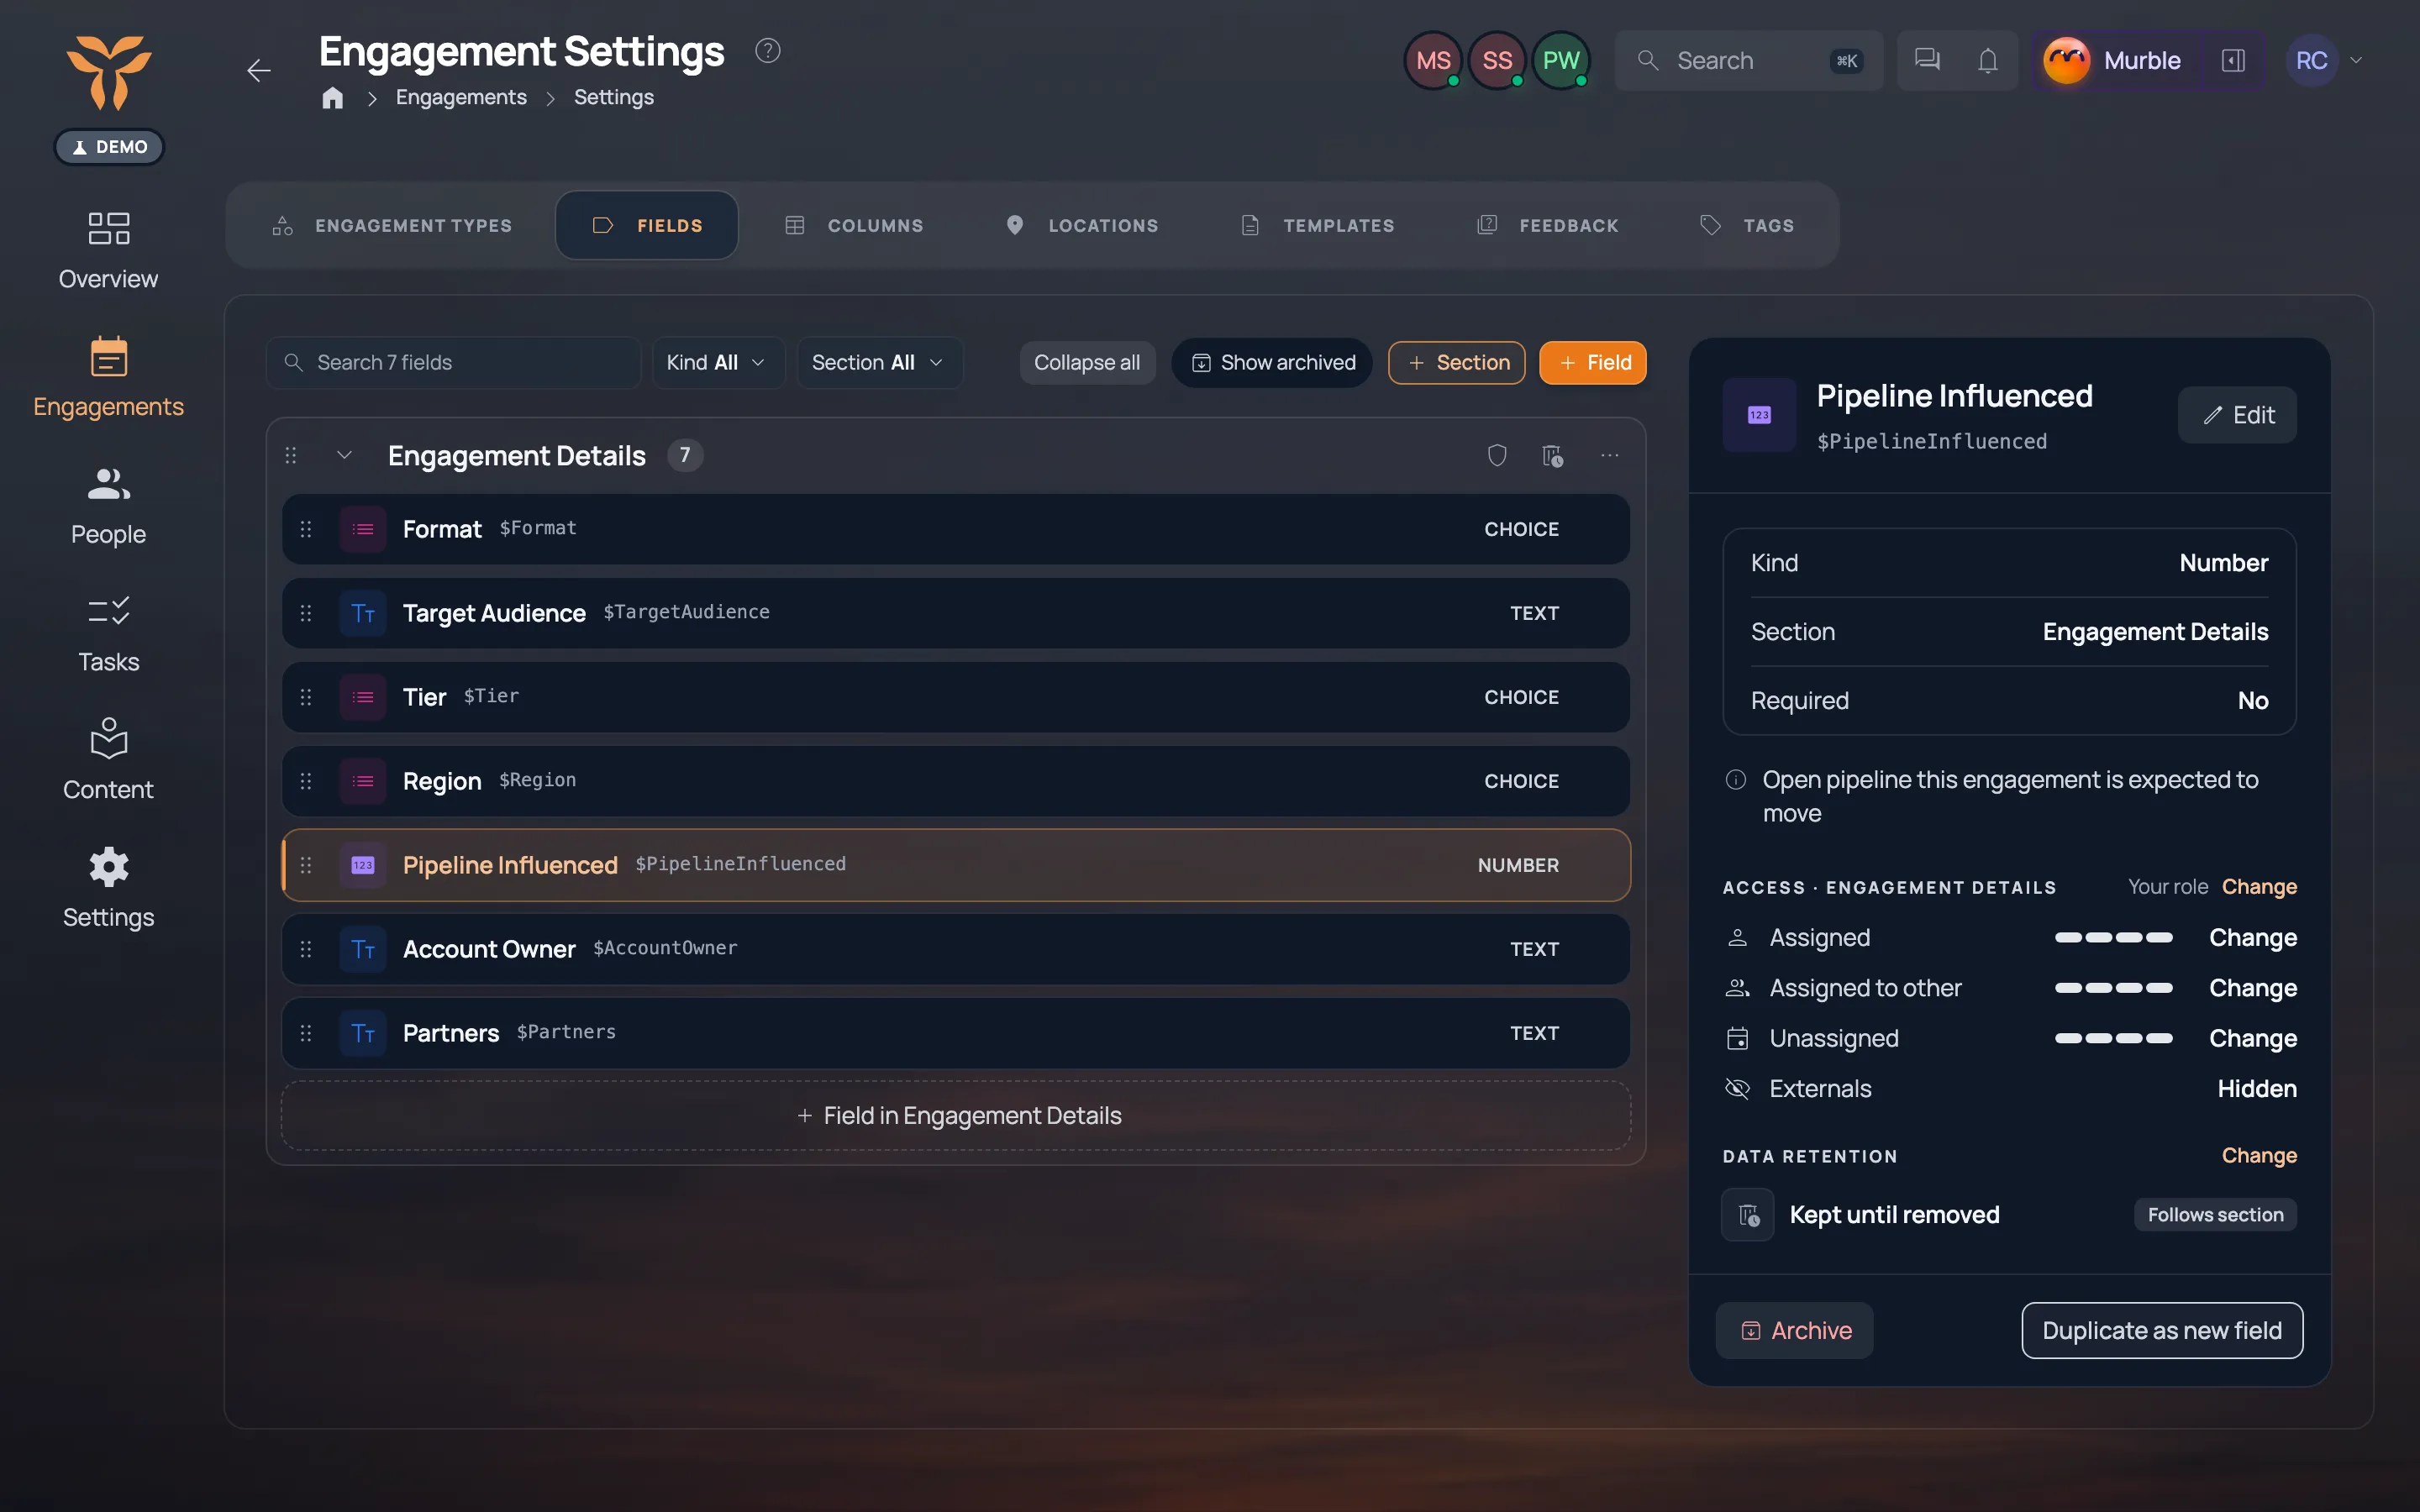Switch to the Engagement Types tab
This screenshot has height=1512, width=2420.
click(392, 225)
